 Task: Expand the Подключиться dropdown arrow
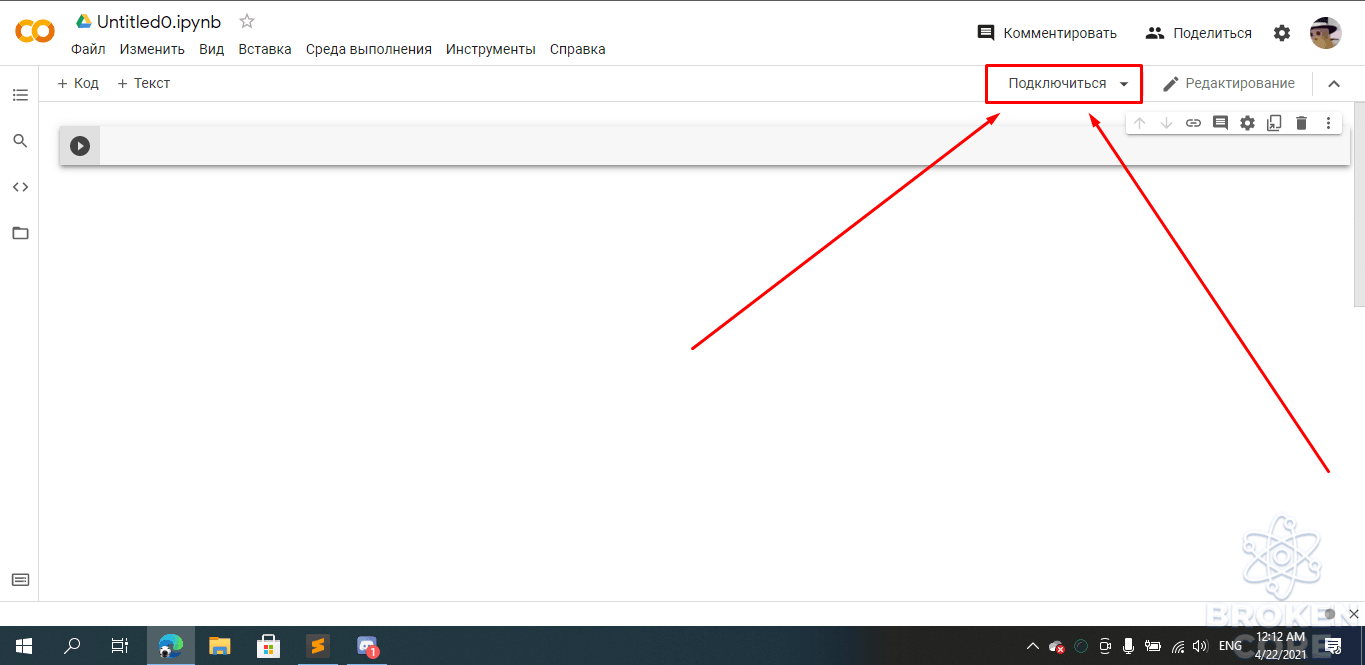coord(1124,84)
